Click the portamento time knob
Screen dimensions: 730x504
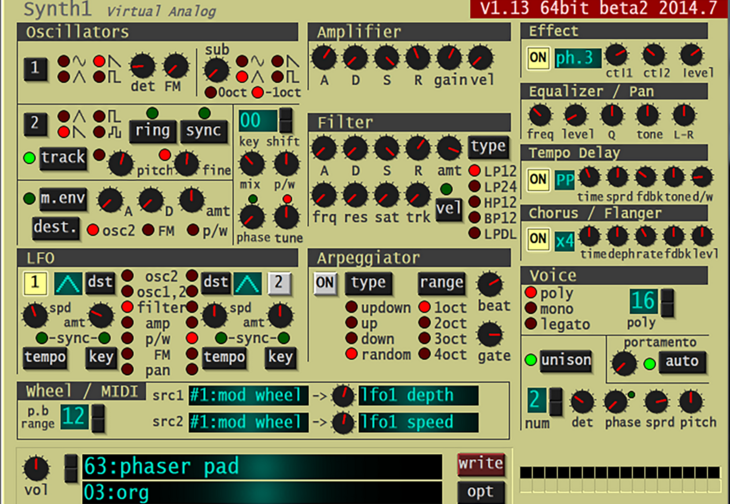coord(624,363)
